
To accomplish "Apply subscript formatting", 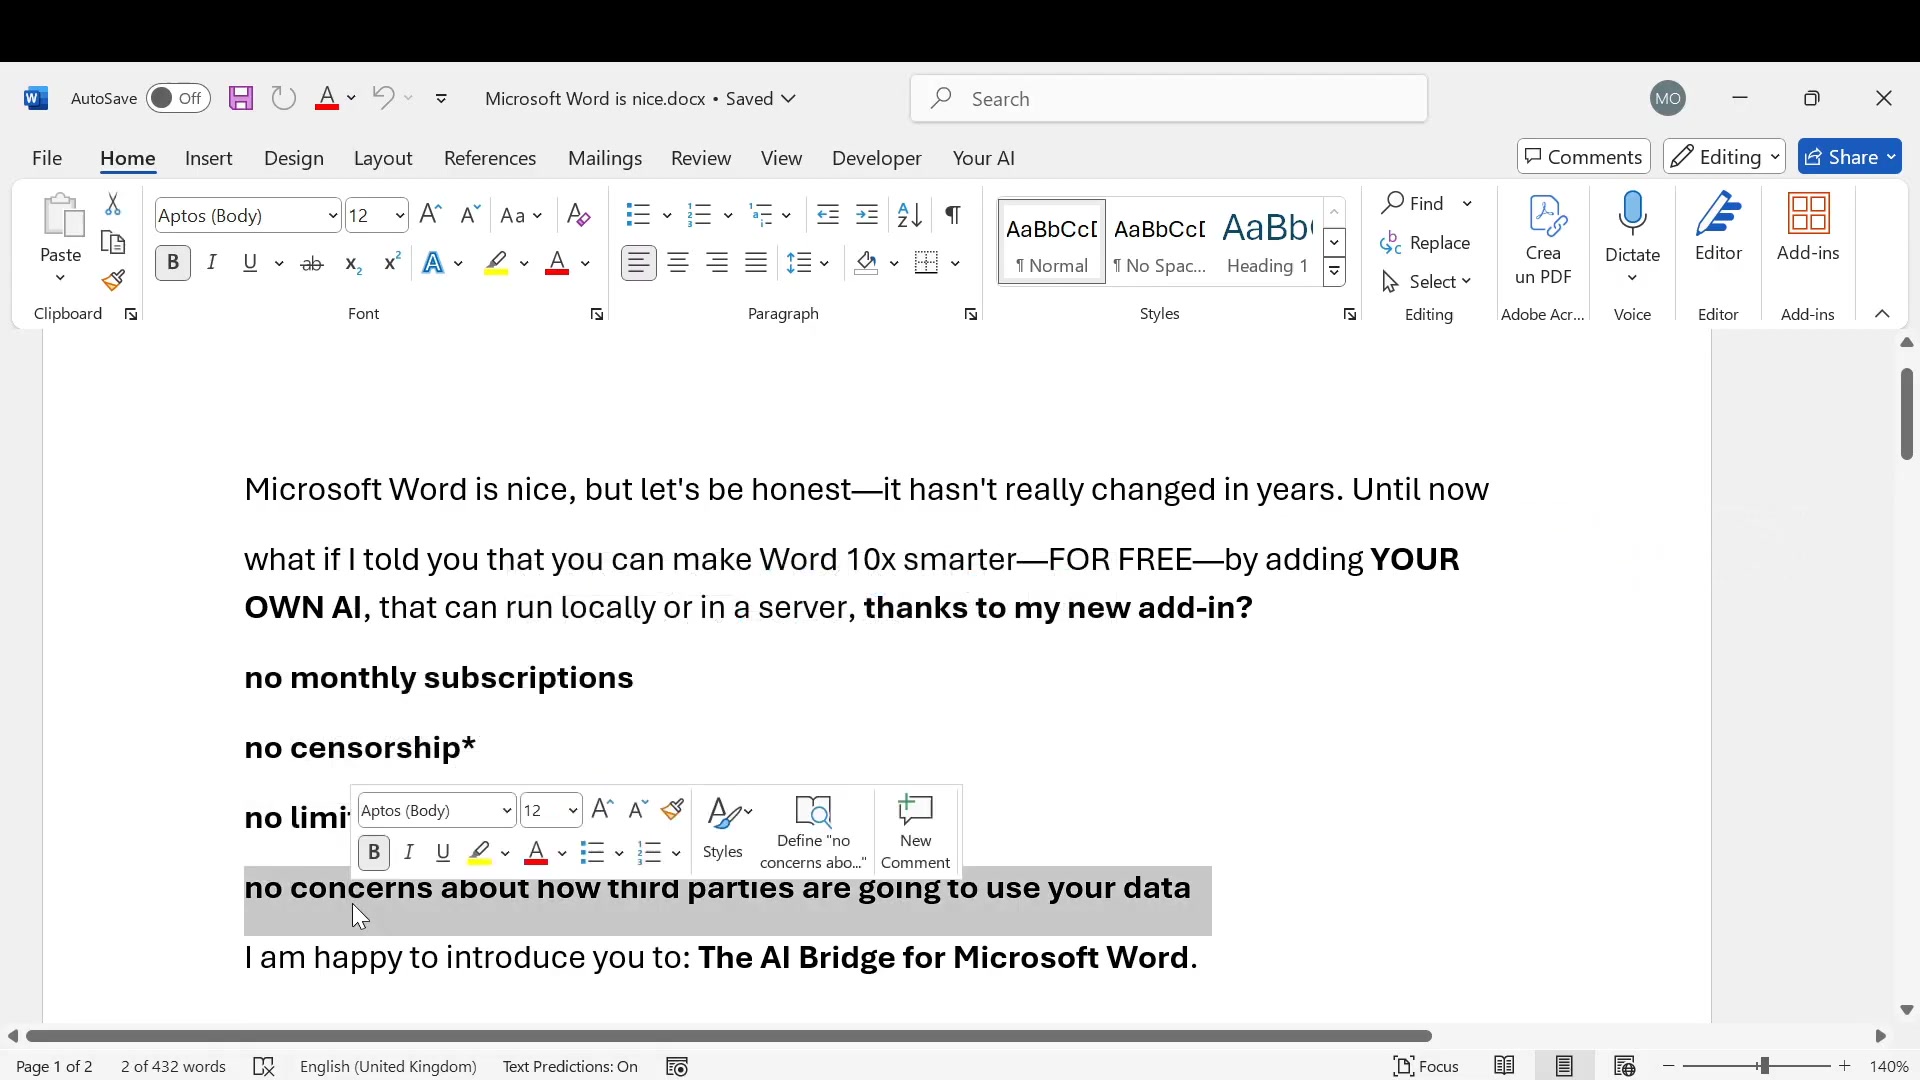I will coord(352,263).
